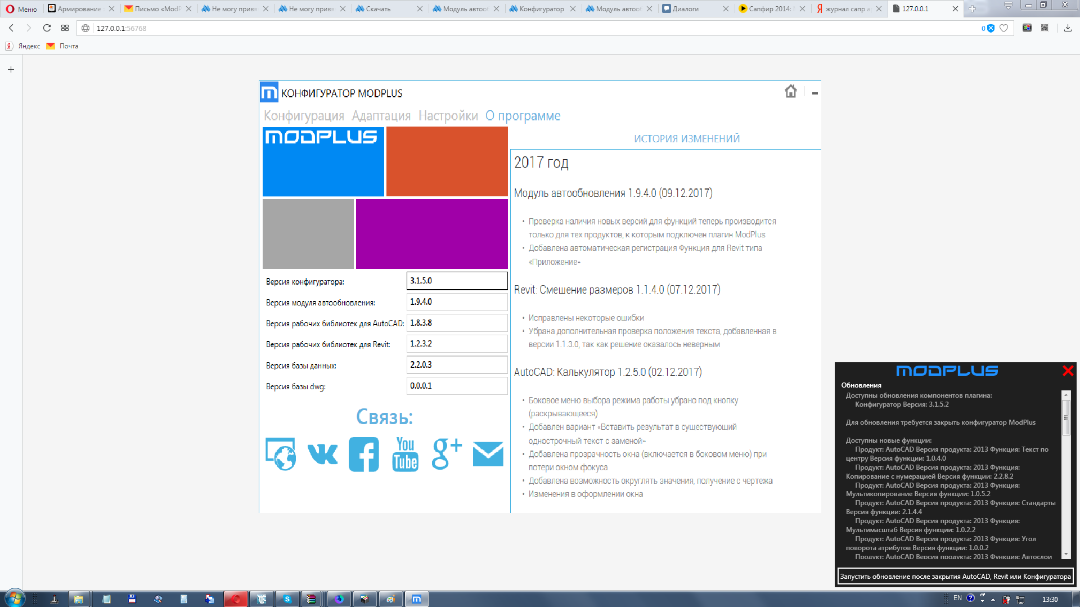Open the Opera Меню button
The image size is (1080, 607).
(x=21, y=9)
